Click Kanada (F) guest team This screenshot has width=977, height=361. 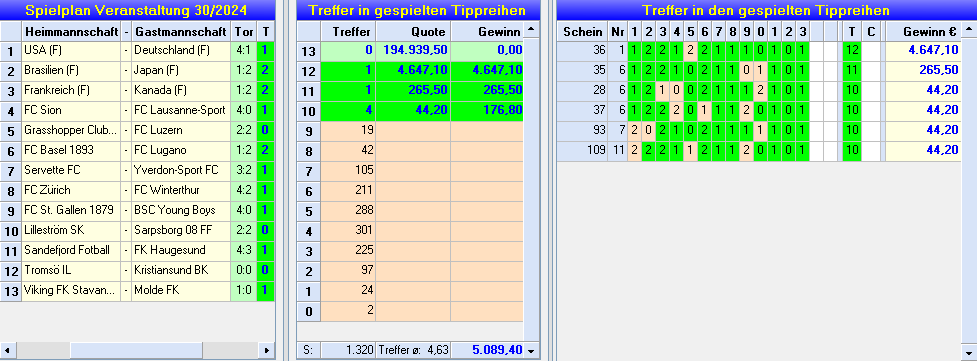[x=181, y=90]
